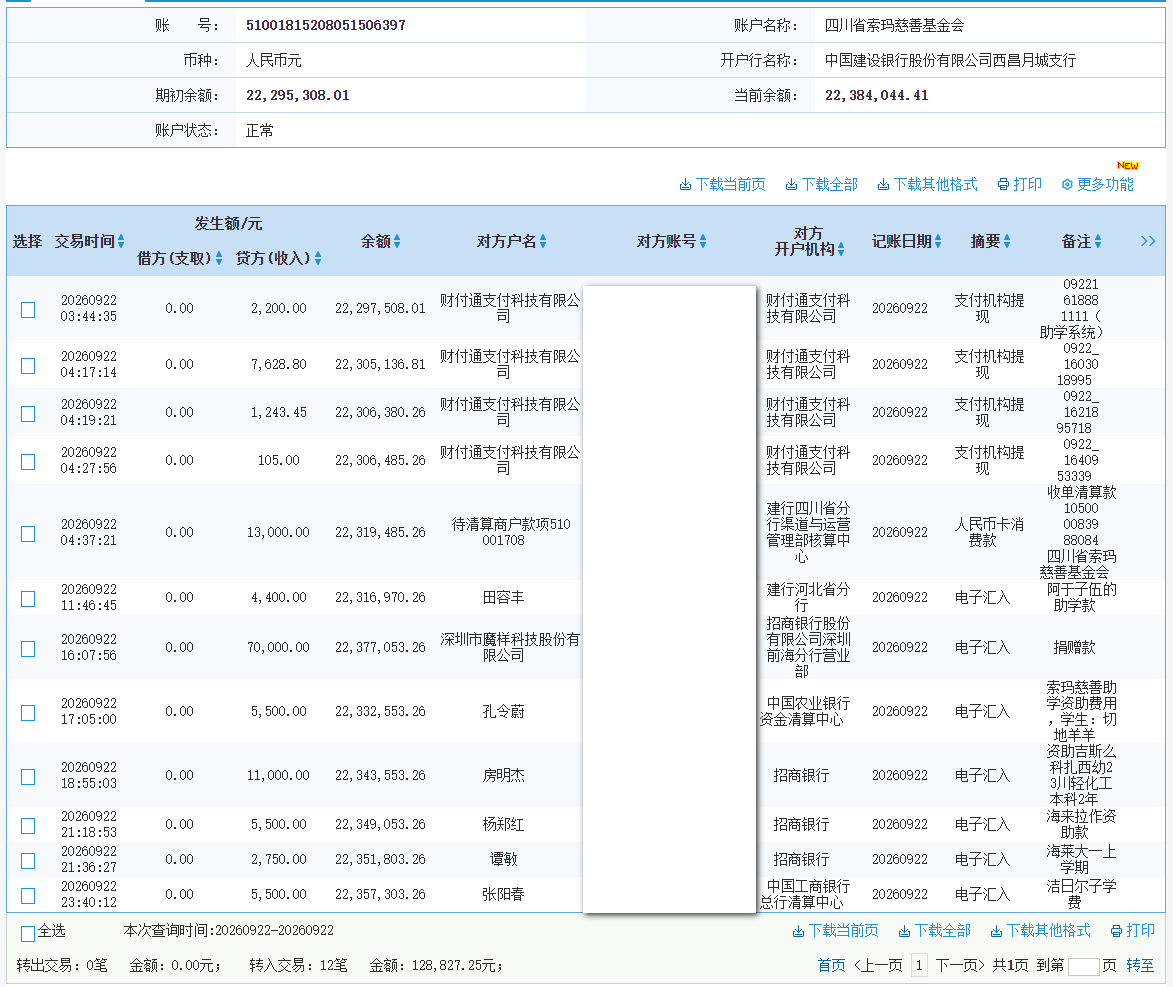Image resolution: width=1173 pixels, height=987 pixels.
Task: Tick checkbox for 16:07:56 transaction
Action: 28,649
